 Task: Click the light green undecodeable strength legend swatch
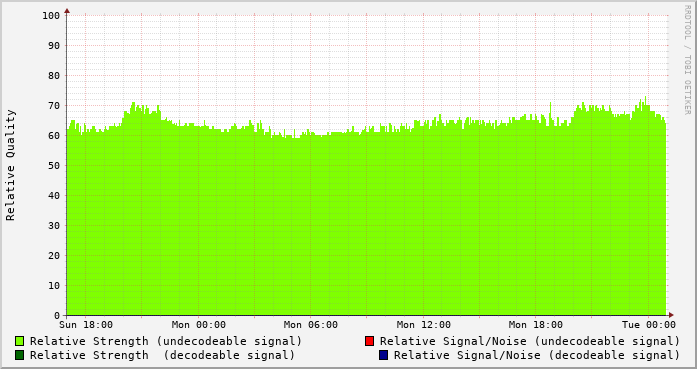(x=20, y=341)
